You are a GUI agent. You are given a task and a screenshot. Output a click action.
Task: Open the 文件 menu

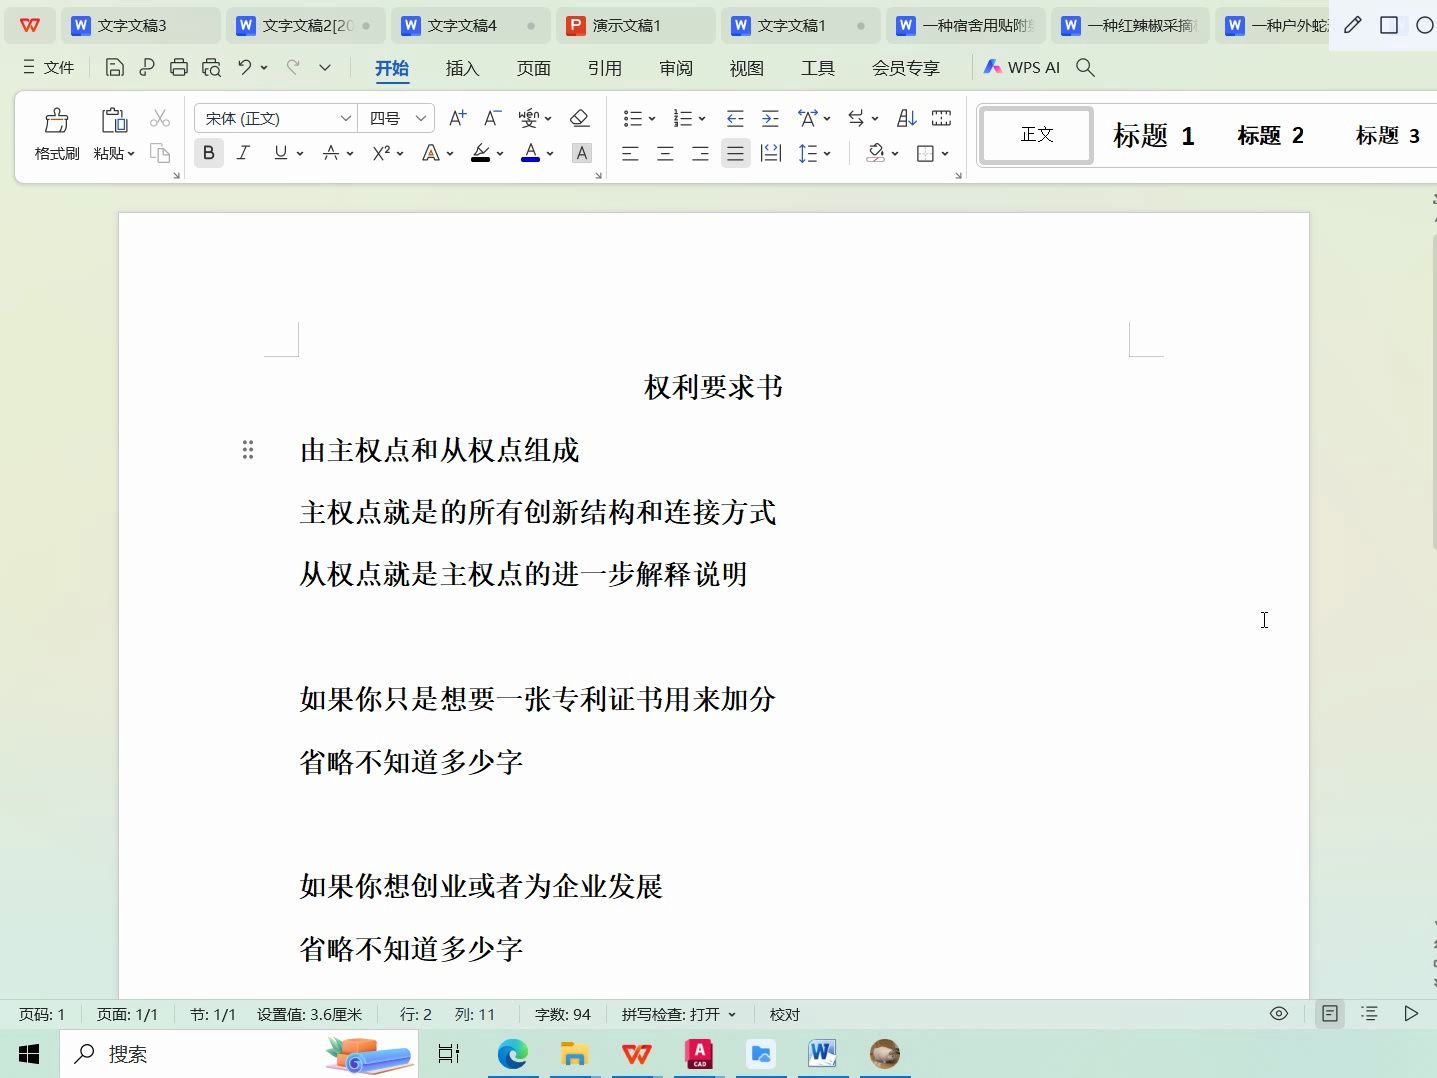point(48,67)
